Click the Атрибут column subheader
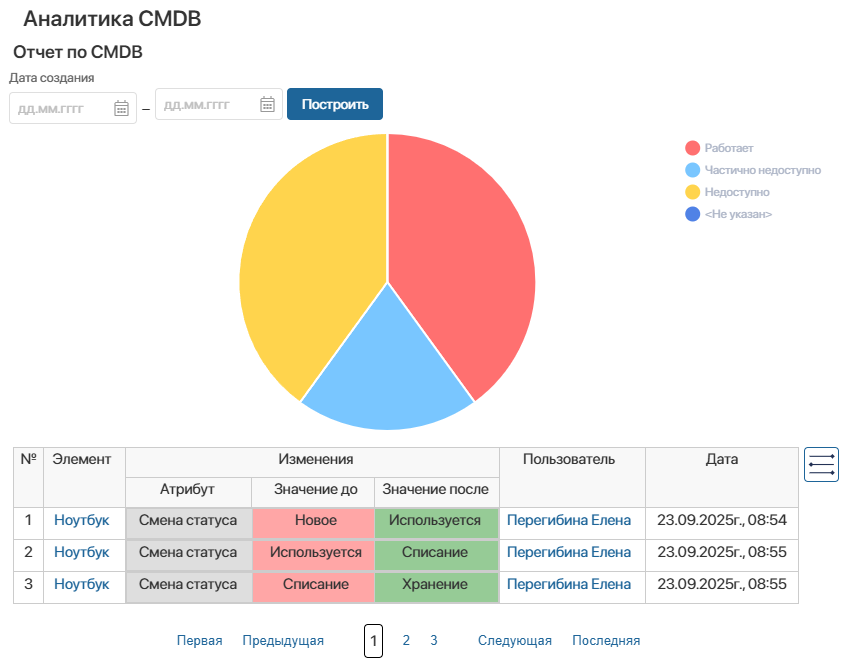This screenshot has height=668, width=847. coord(187,490)
